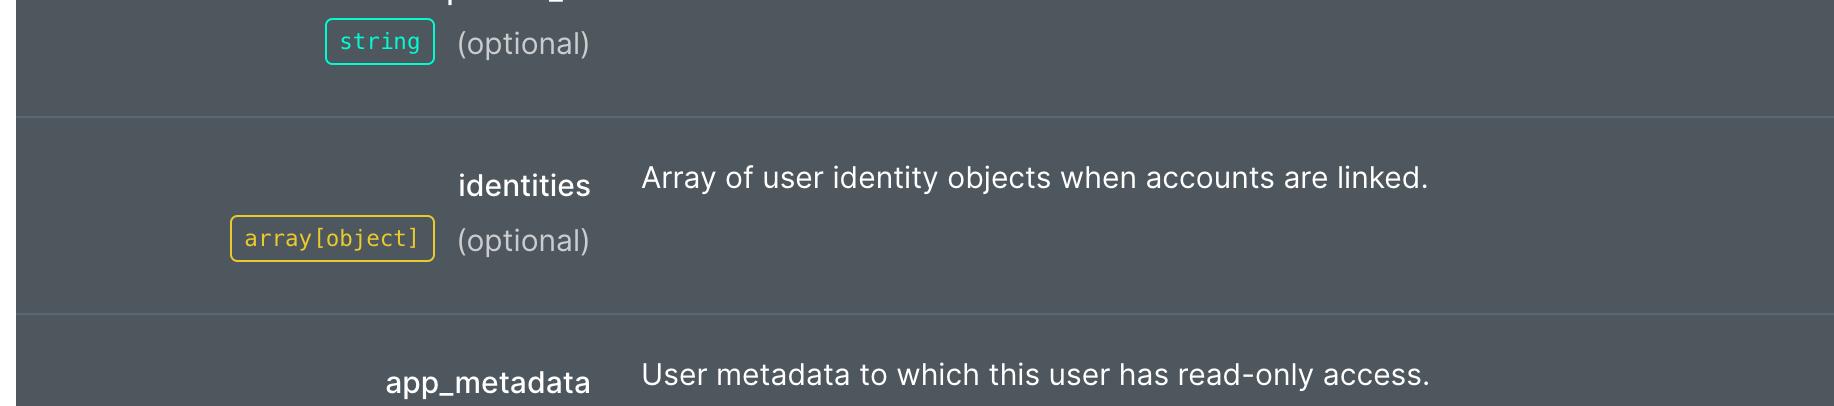Click the divider line above identities row
The width and height of the screenshot is (1834, 406).
click(x=900, y=117)
